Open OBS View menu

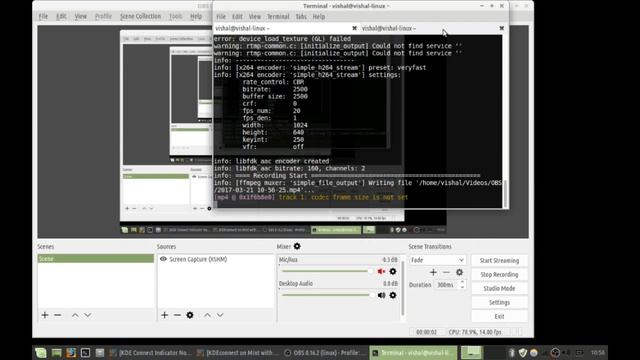80,16
